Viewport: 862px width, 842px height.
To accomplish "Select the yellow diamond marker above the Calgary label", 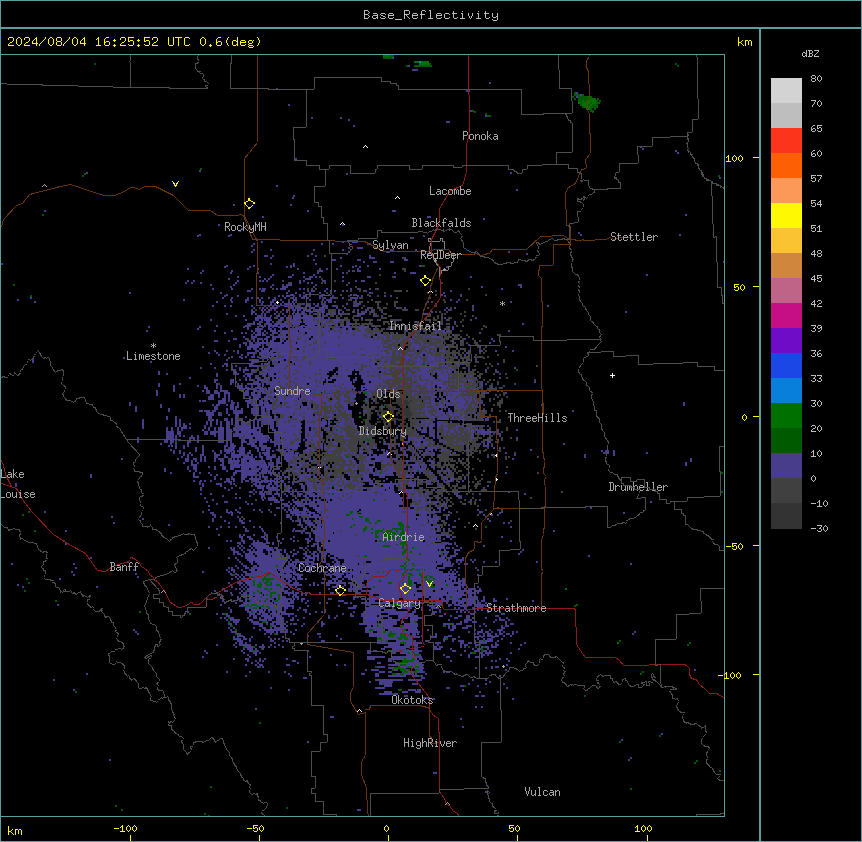I will click(405, 589).
